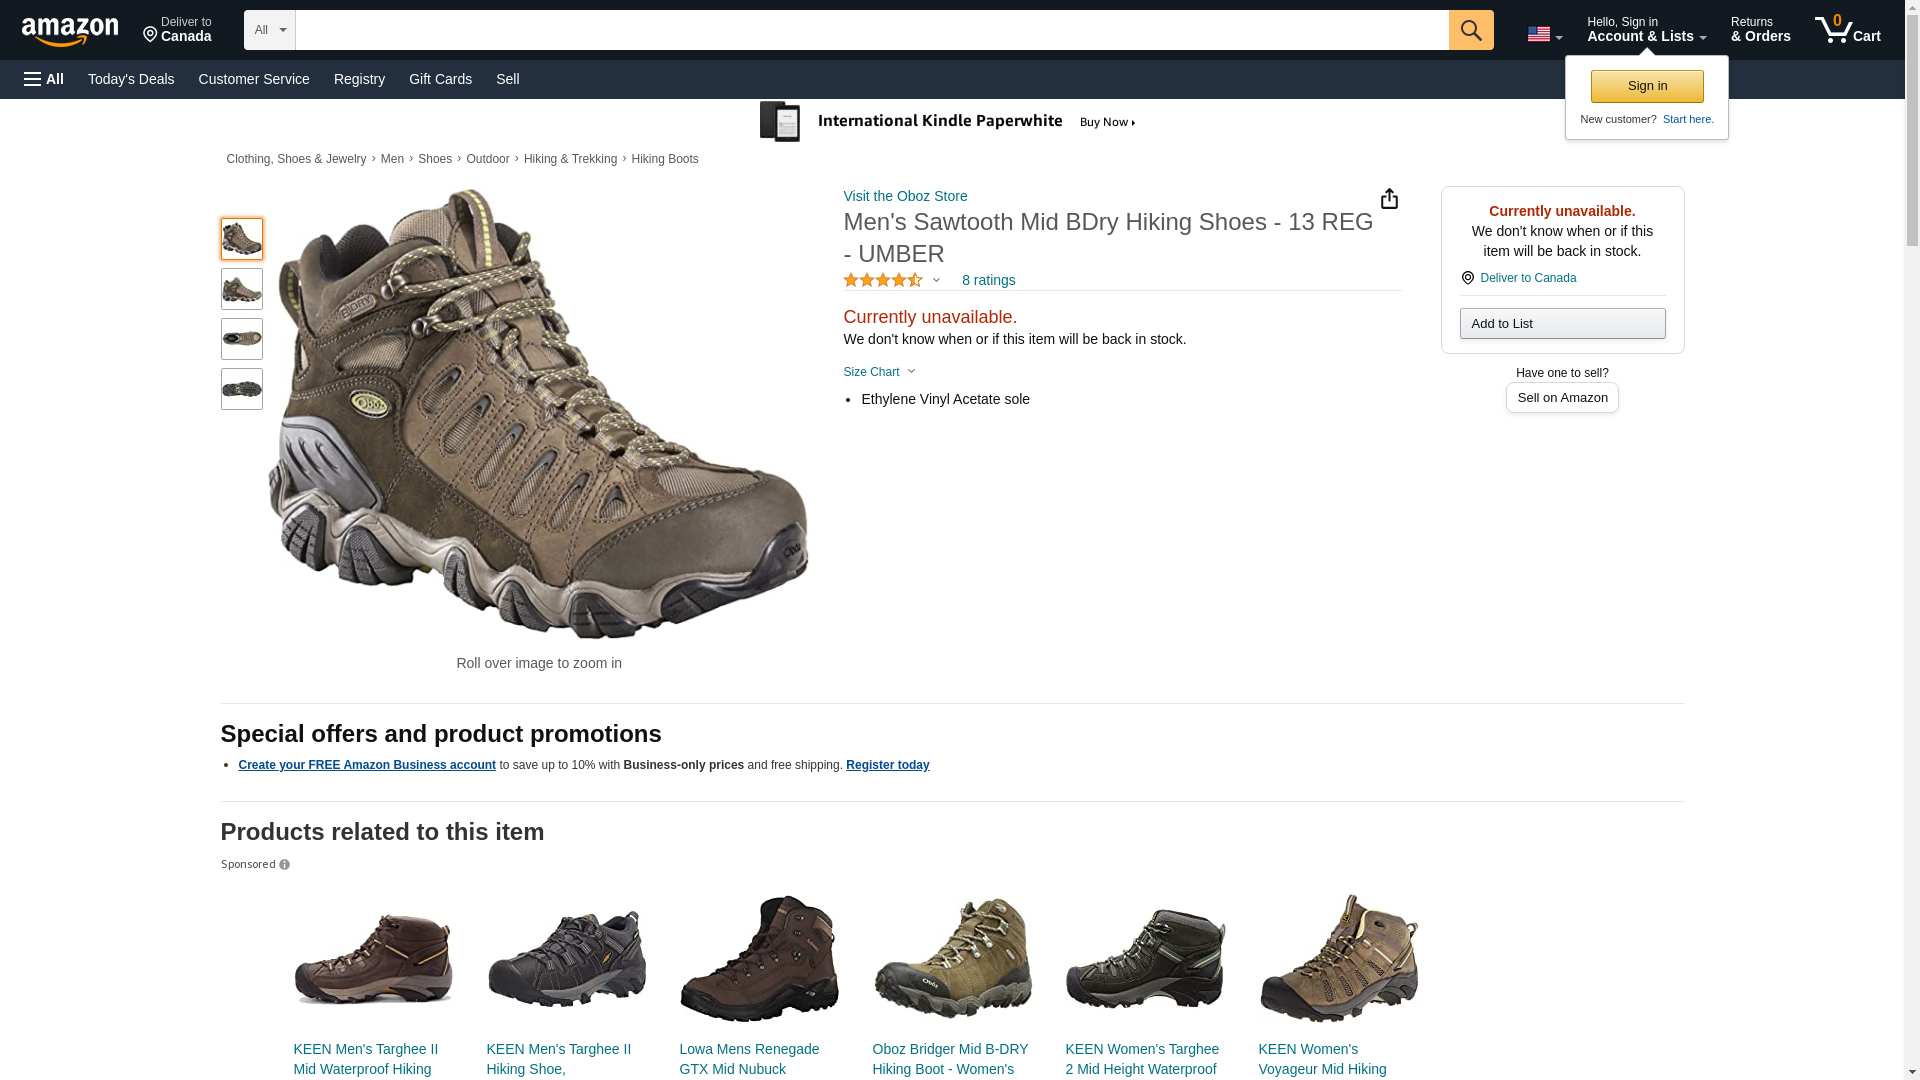Screen dimensions: 1920x1080
Task: Click into the Amazon search field
Action: (870, 30)
